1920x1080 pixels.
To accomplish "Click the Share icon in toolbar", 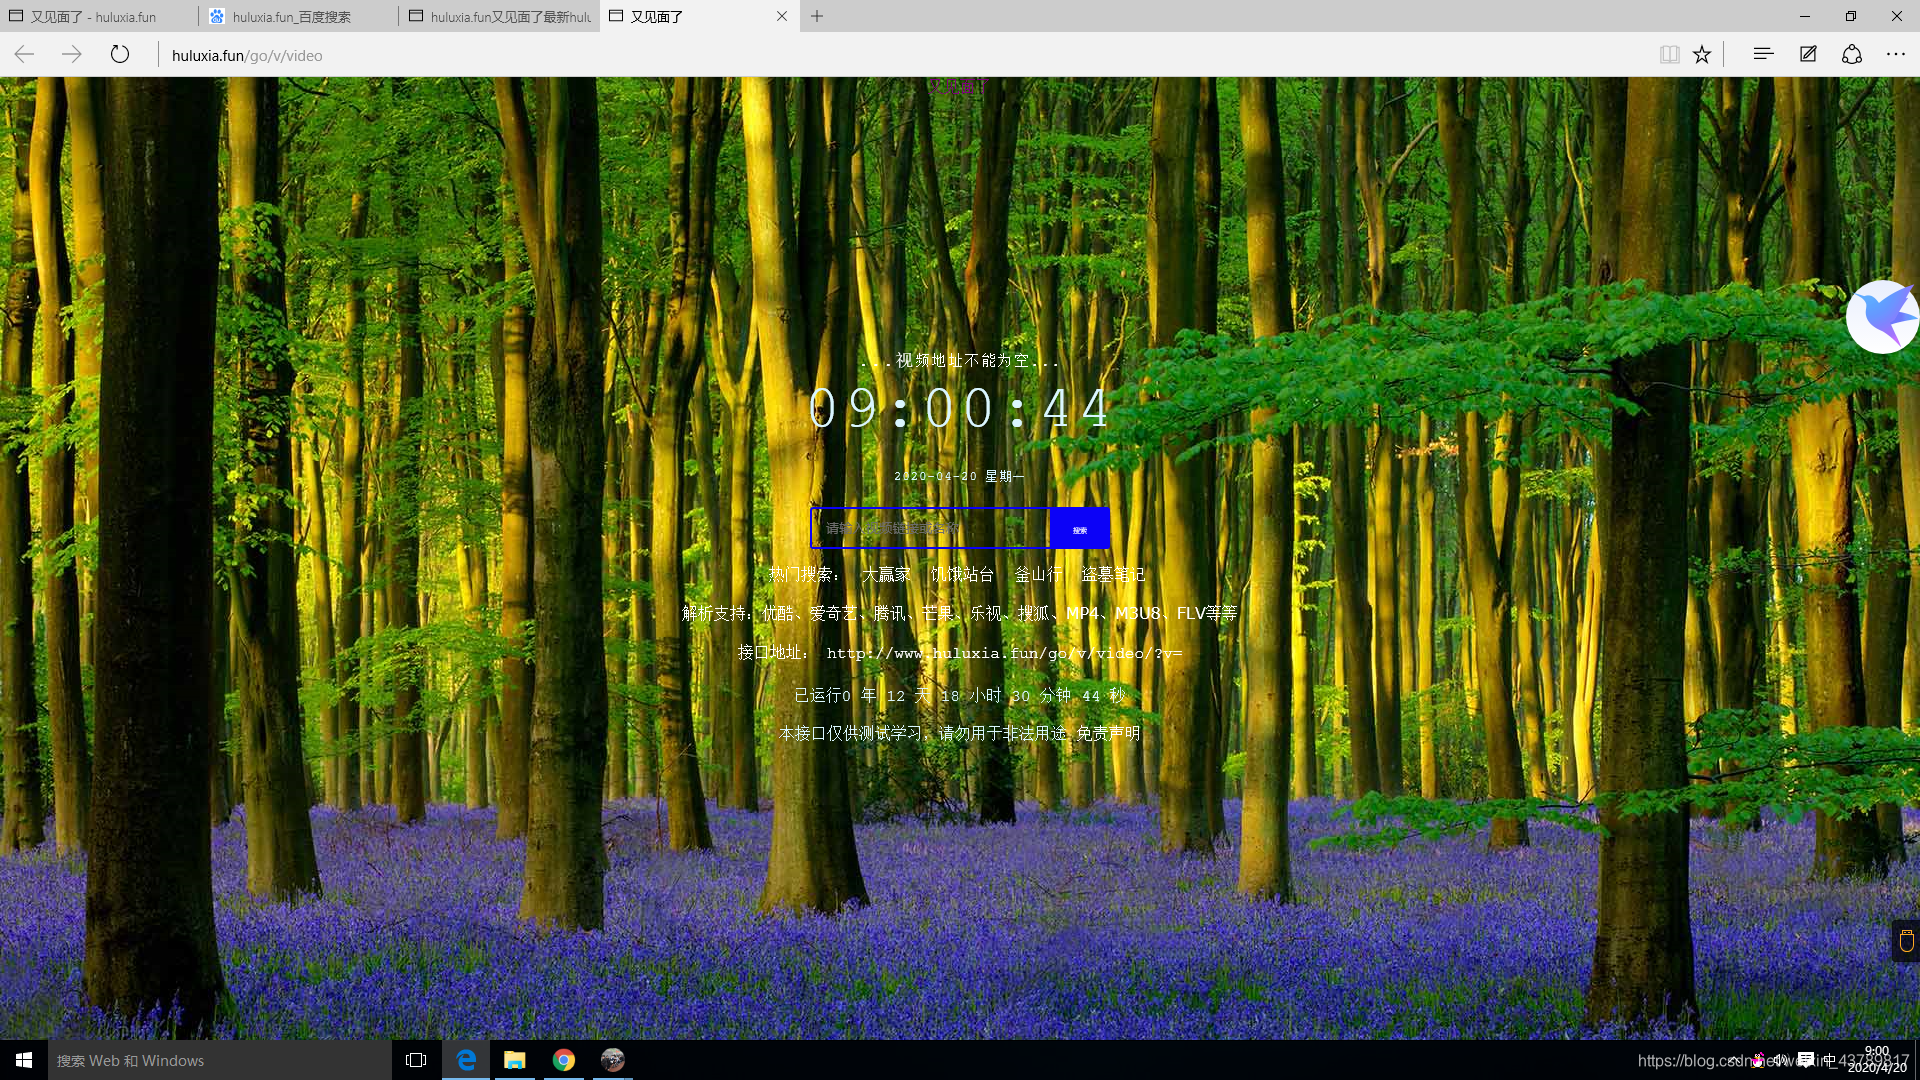I will click(x=1852, y=55).
